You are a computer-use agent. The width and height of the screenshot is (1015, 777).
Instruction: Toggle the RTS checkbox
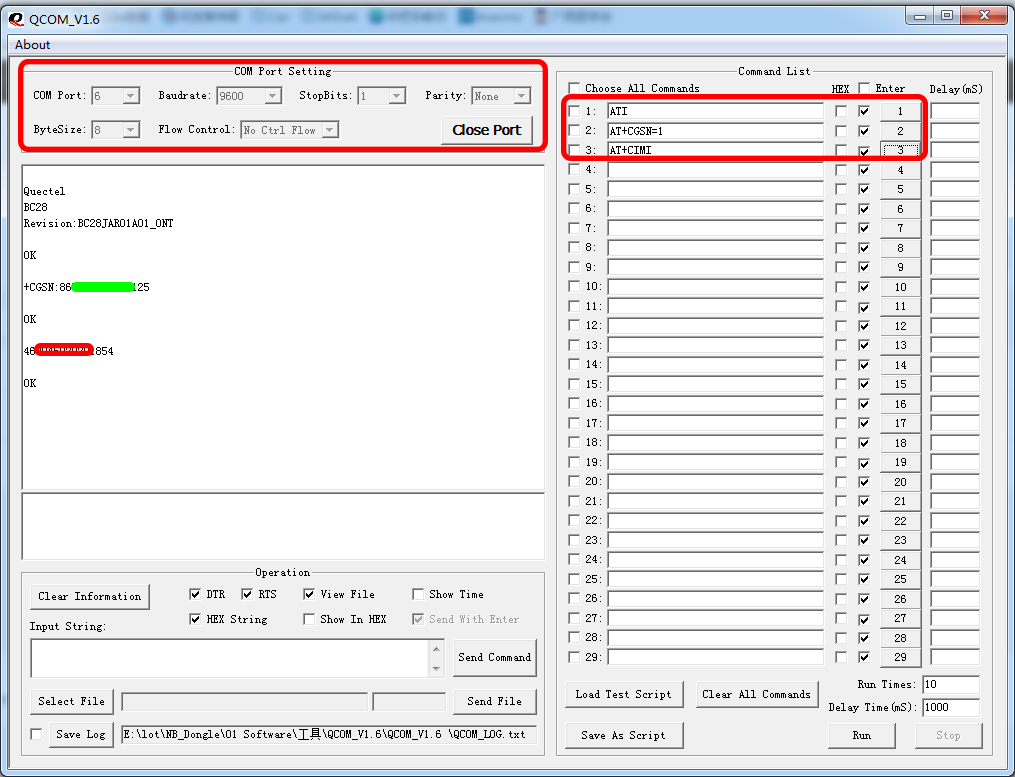[247, 594]
